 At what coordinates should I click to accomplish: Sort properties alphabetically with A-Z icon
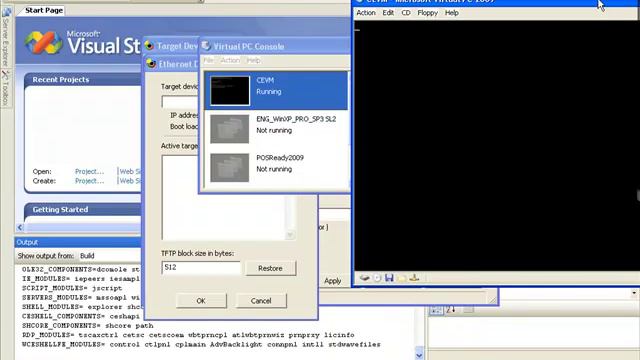451,310
